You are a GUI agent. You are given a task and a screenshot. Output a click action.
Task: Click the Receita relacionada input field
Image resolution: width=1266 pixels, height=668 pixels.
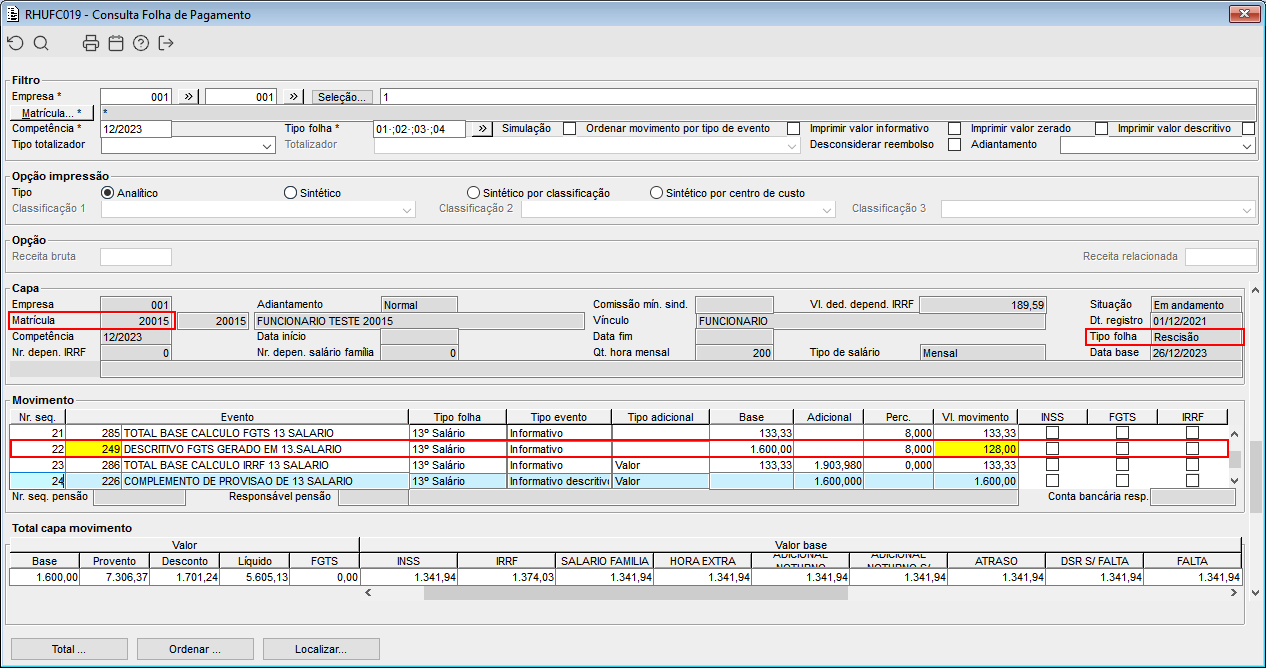[x=1220, y=257]
